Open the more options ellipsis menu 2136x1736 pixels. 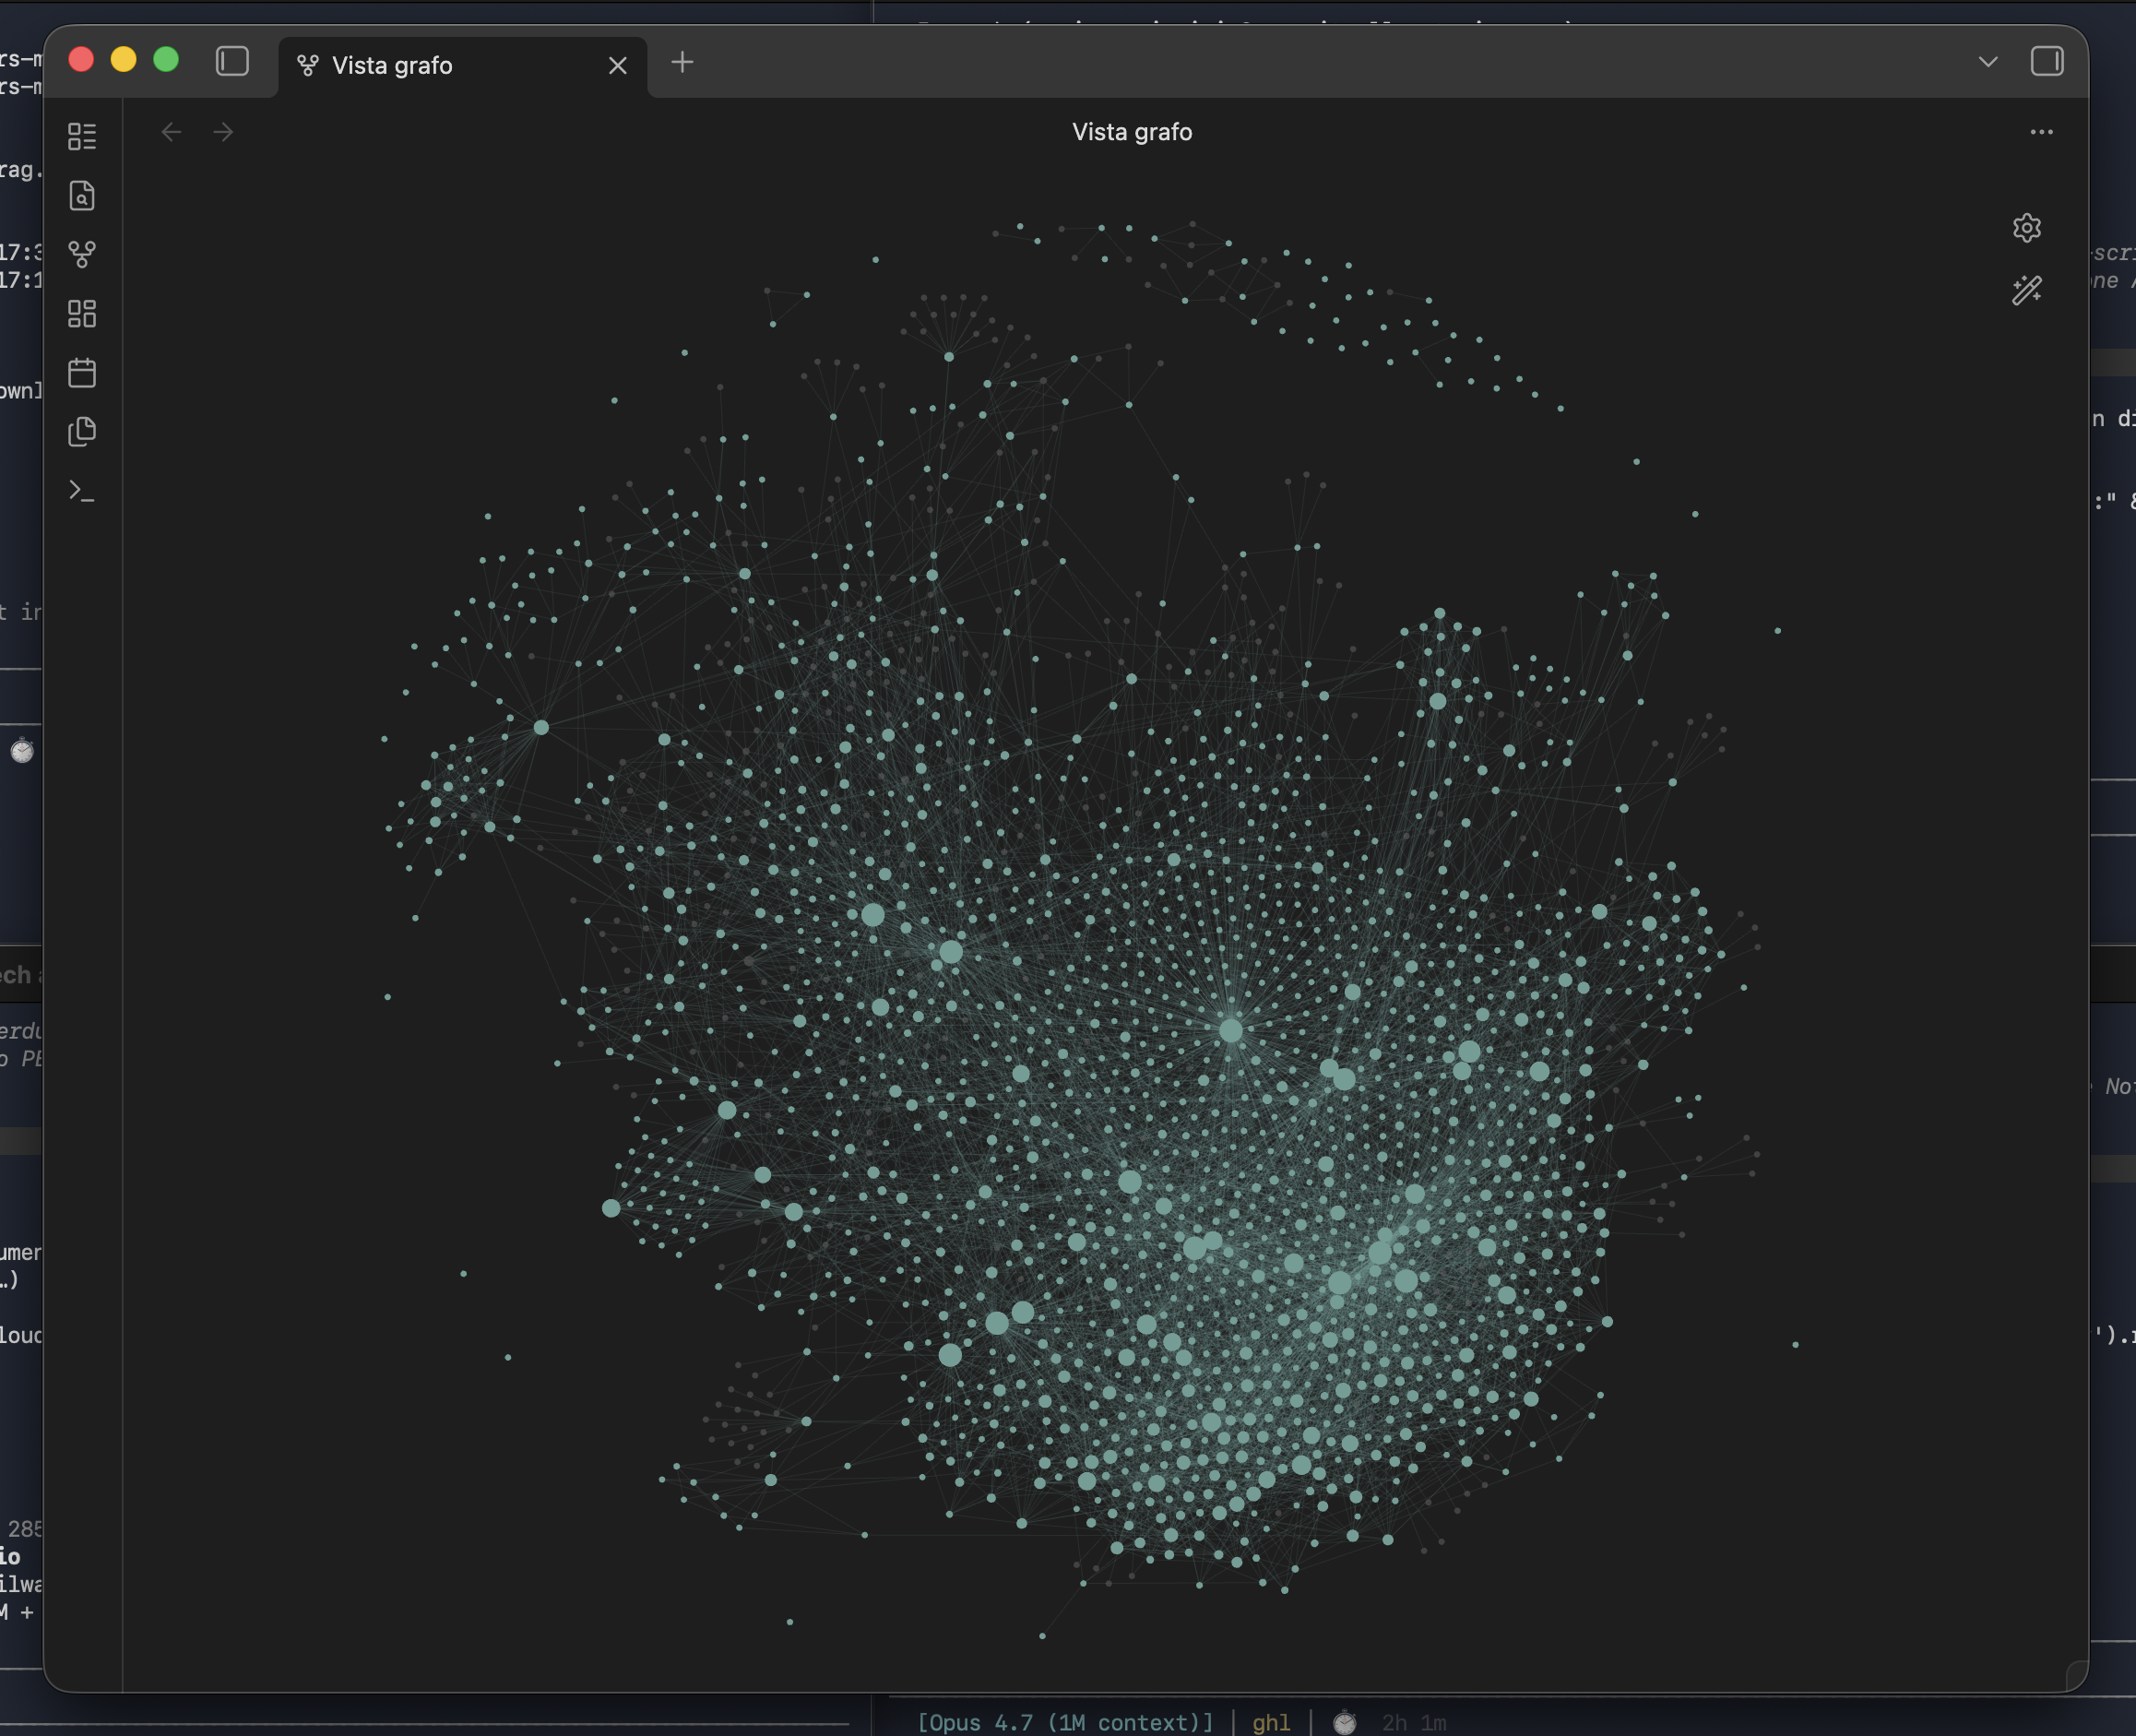tap(2041, 132)
